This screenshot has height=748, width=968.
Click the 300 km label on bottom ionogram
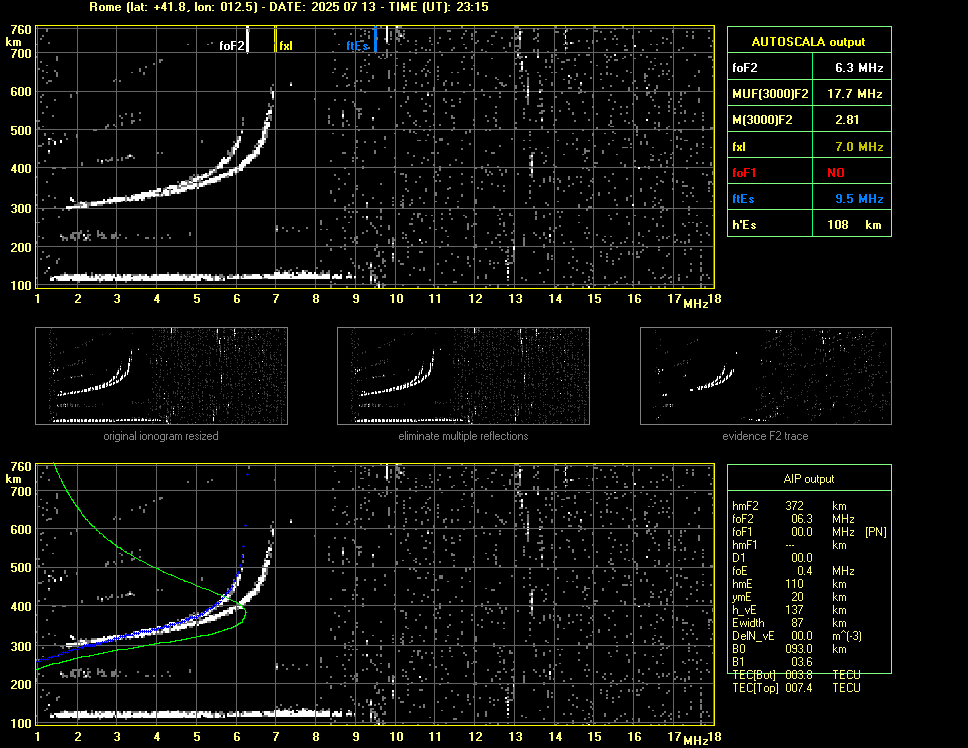tap(21, 646)
